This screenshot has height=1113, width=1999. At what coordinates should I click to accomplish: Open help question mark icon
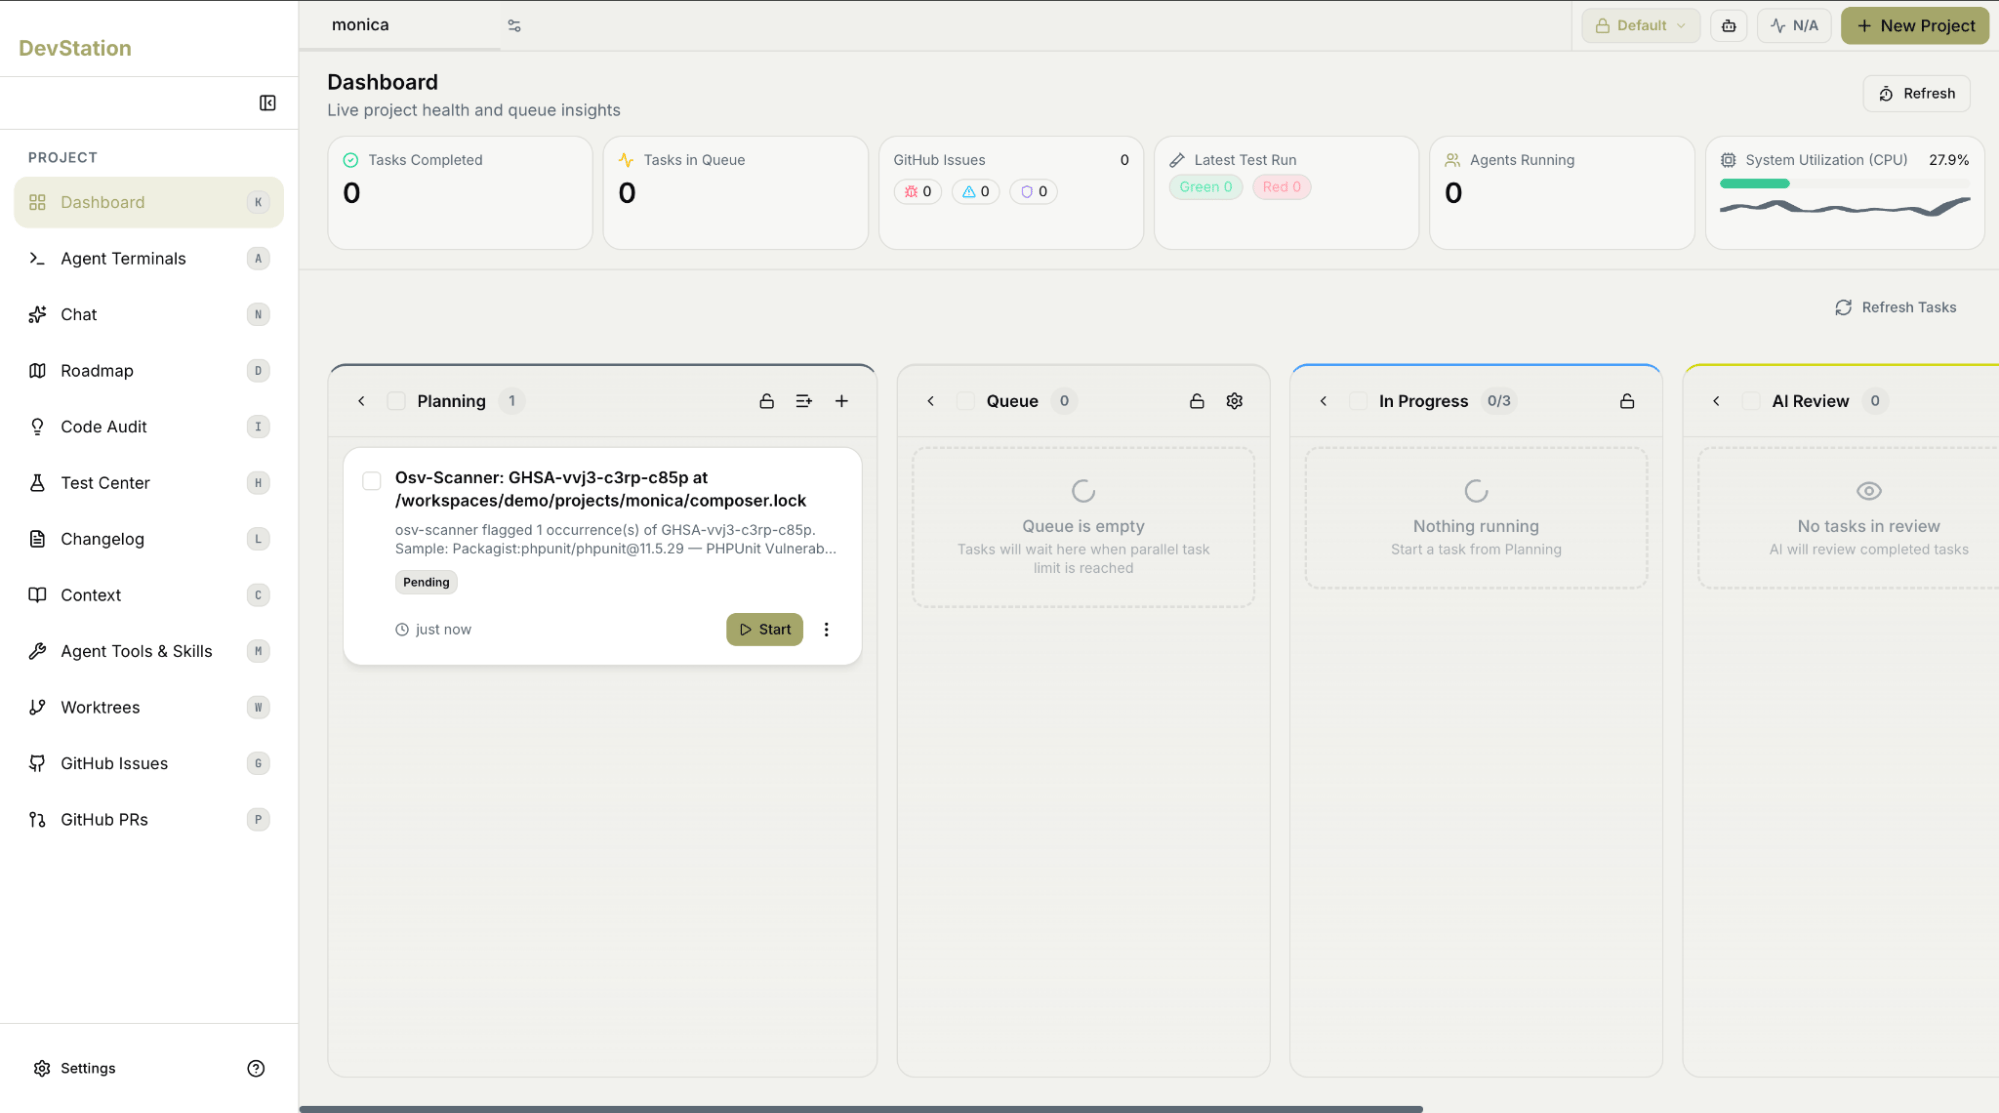256,1068
